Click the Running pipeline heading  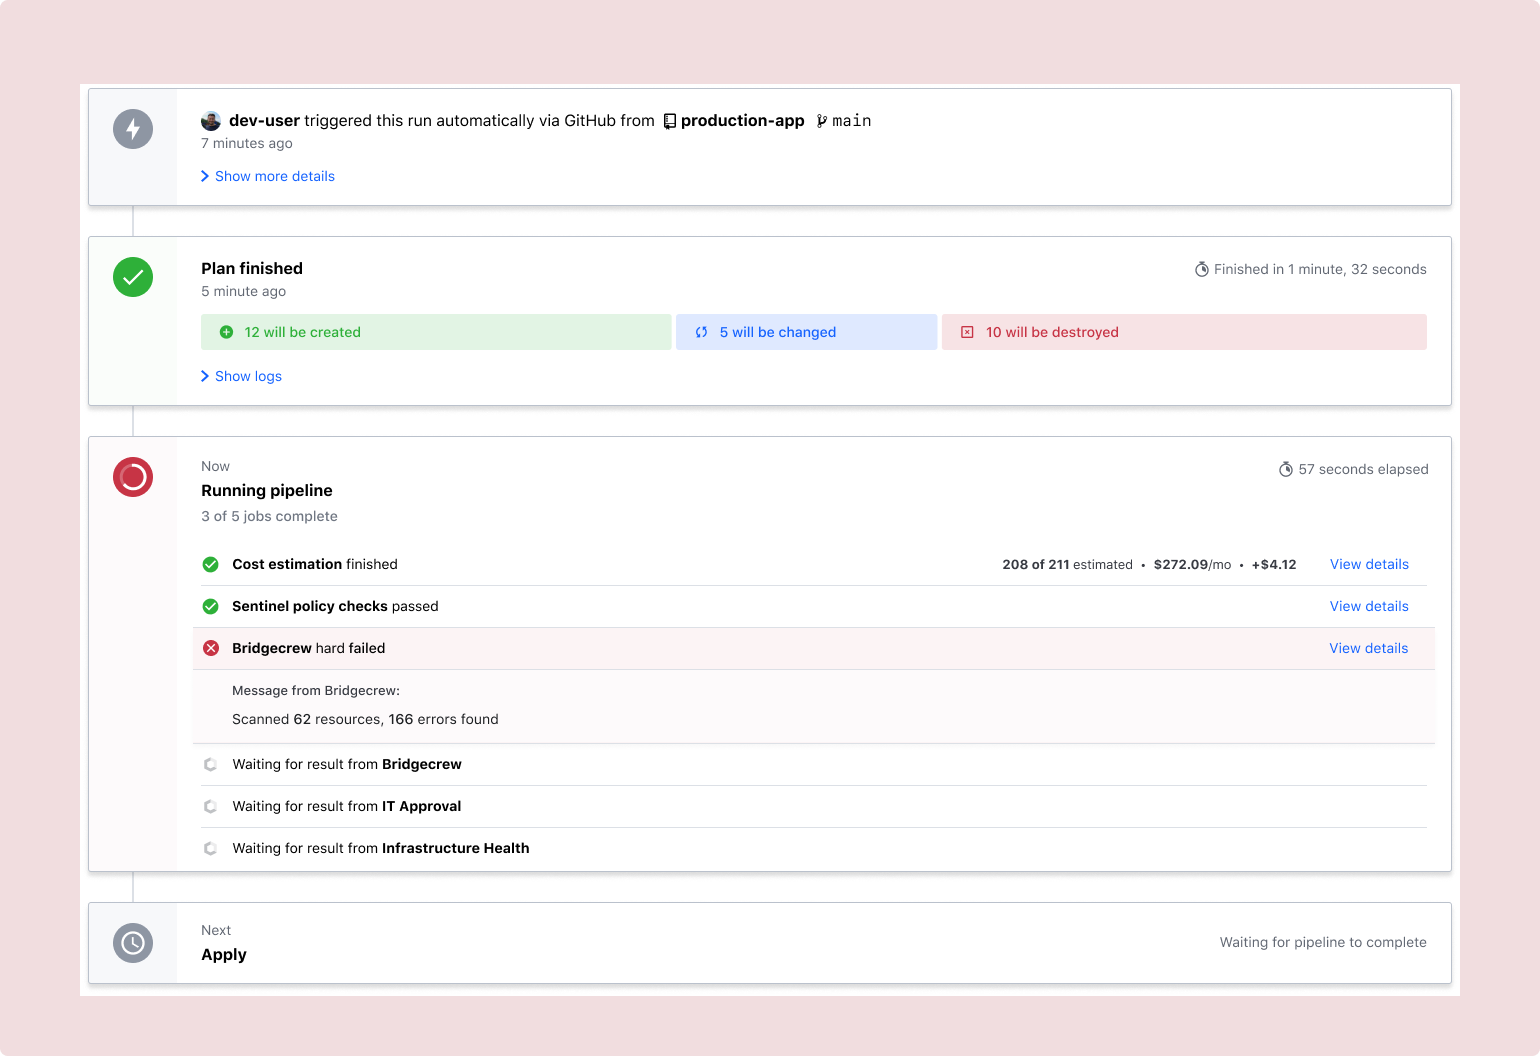(267, 490)
